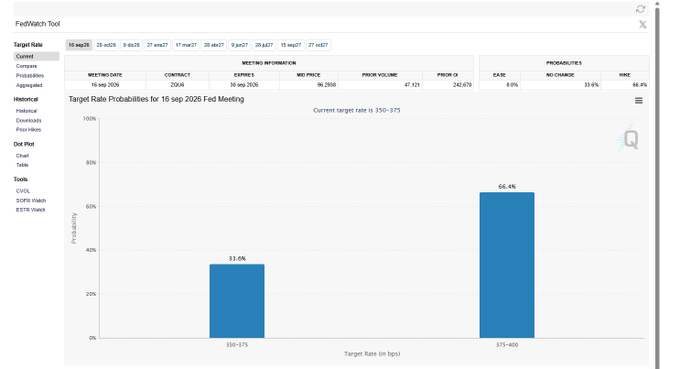Select the 16 sep26 meeting tab
The image size is (680, 369).
(78, 45)
